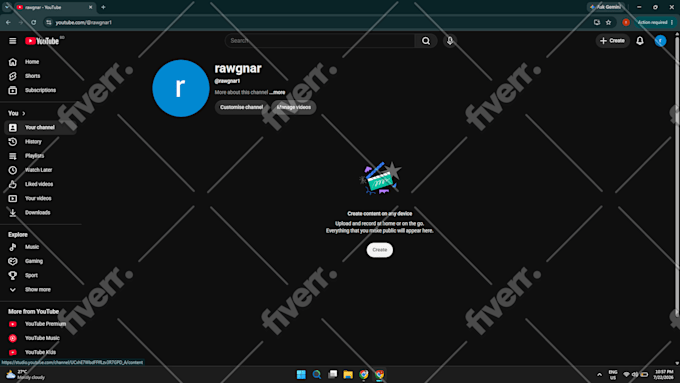Viewport: 680px width, 383px height.
Task: Open File Explorer from taskbar
Action: [348, 374]
